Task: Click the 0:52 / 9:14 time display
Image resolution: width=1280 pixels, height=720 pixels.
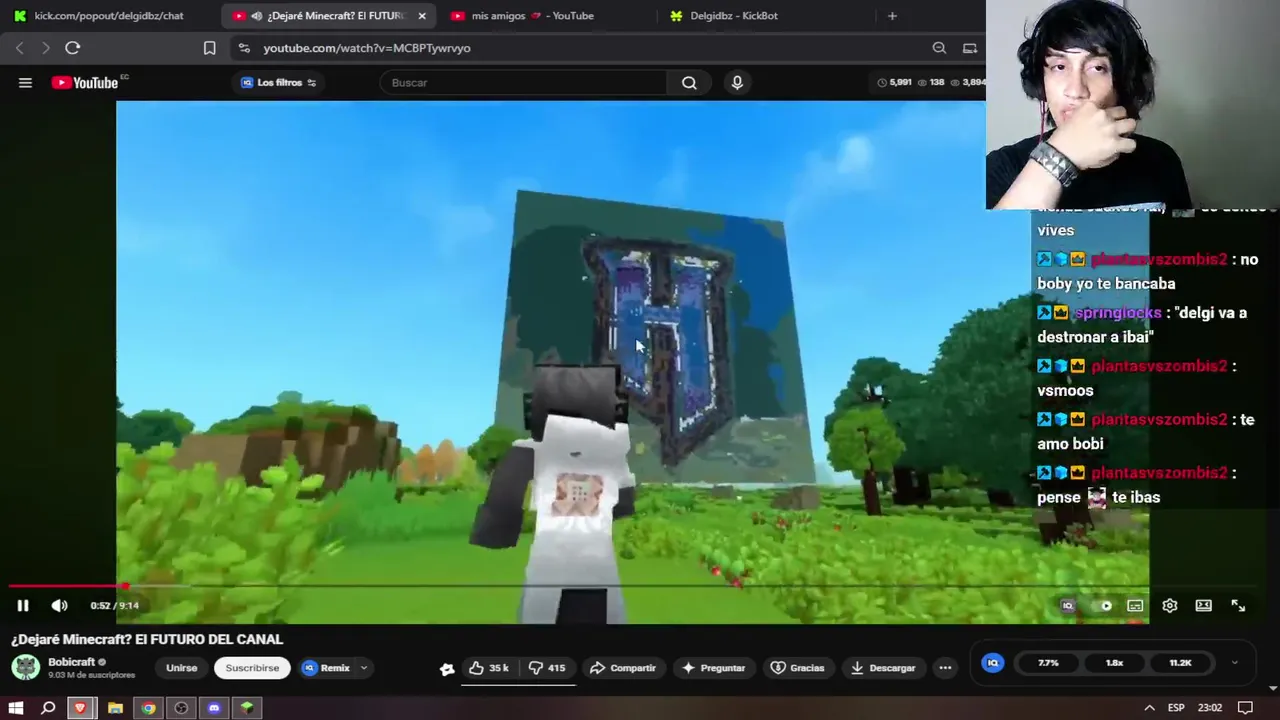Action: 114,605
